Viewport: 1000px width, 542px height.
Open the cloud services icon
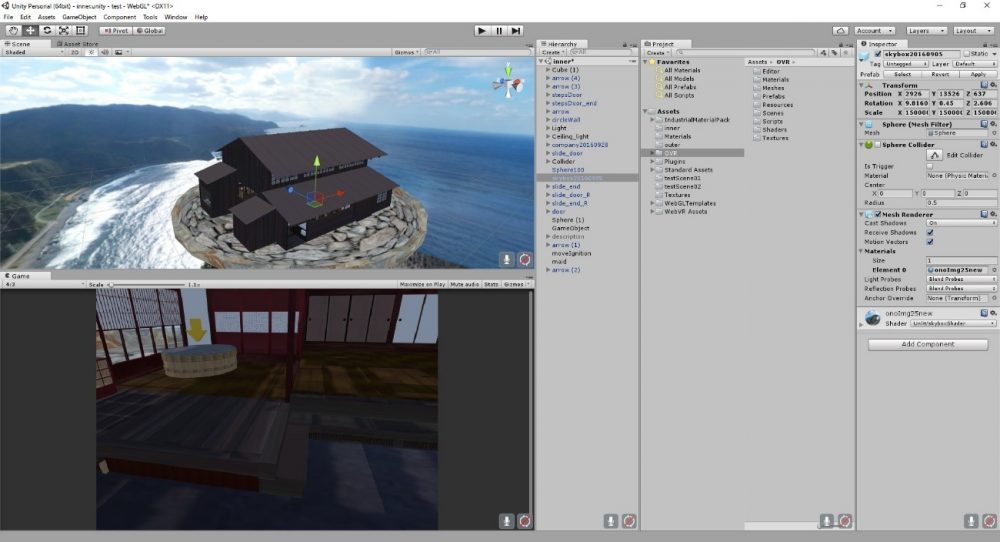840,31
